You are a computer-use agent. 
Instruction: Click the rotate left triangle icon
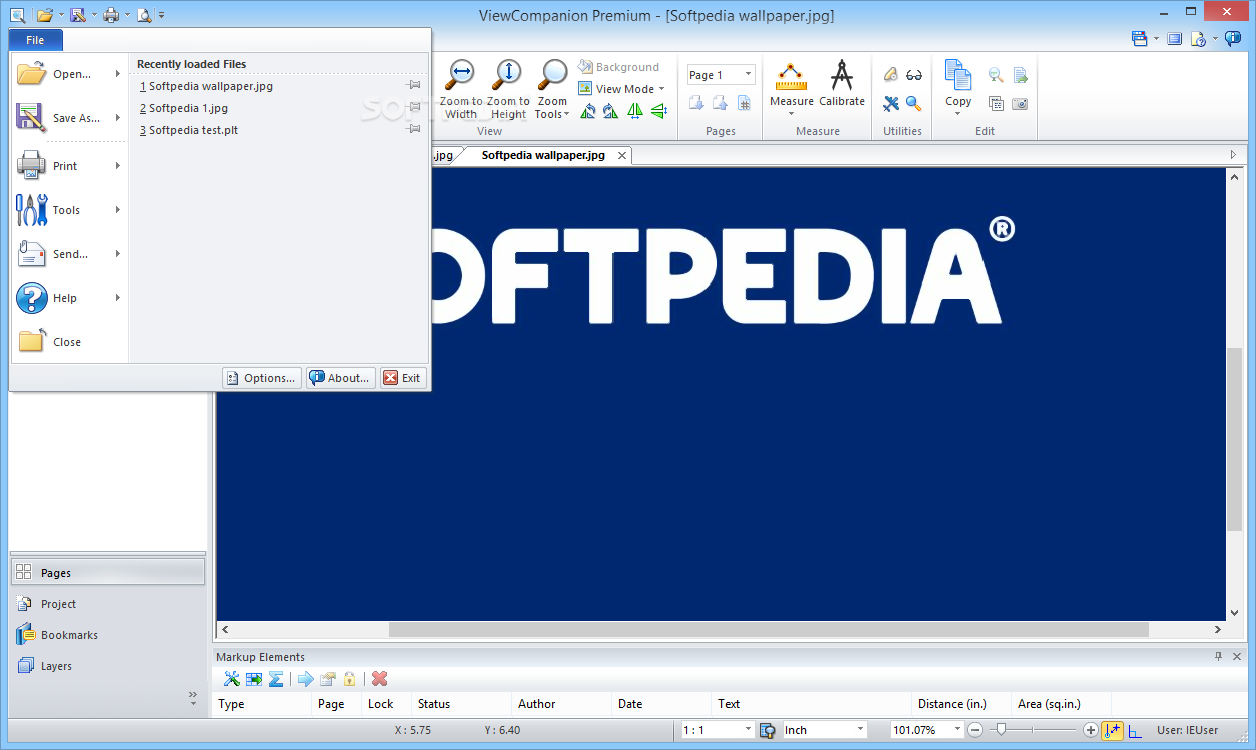coord(588,111)
